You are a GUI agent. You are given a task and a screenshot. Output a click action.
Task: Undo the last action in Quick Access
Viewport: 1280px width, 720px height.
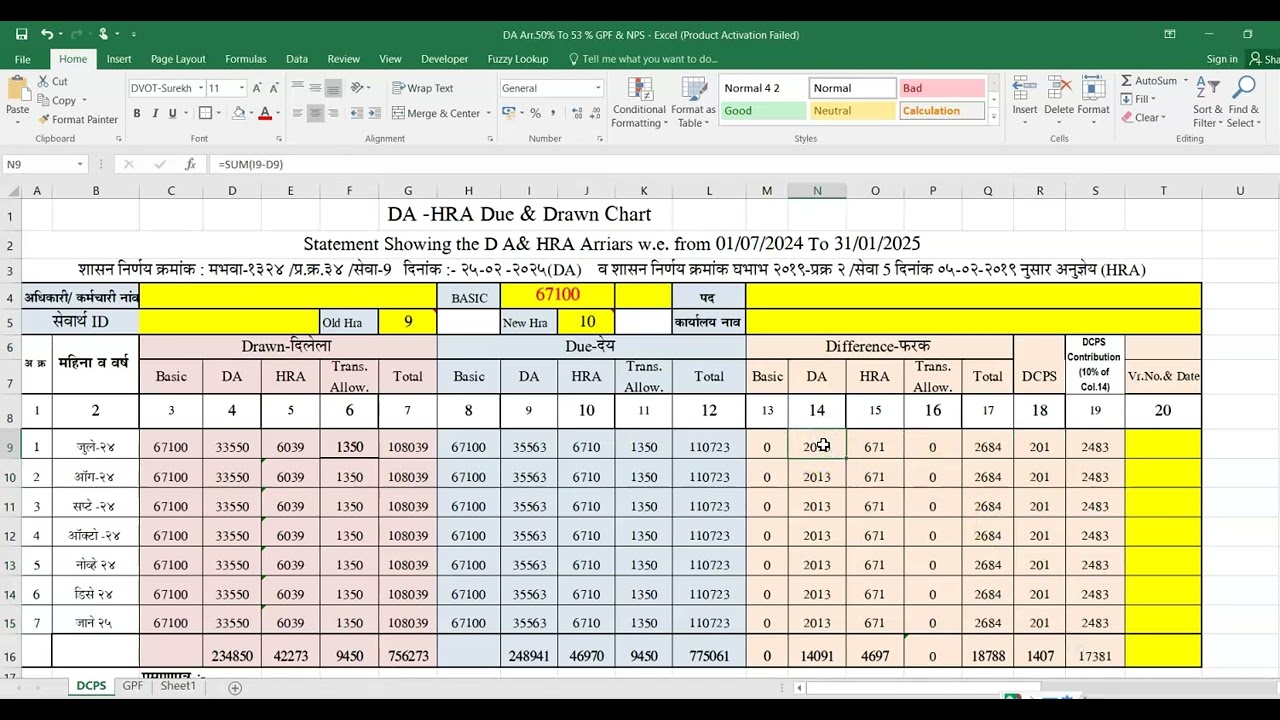click(x=47, y=34)
